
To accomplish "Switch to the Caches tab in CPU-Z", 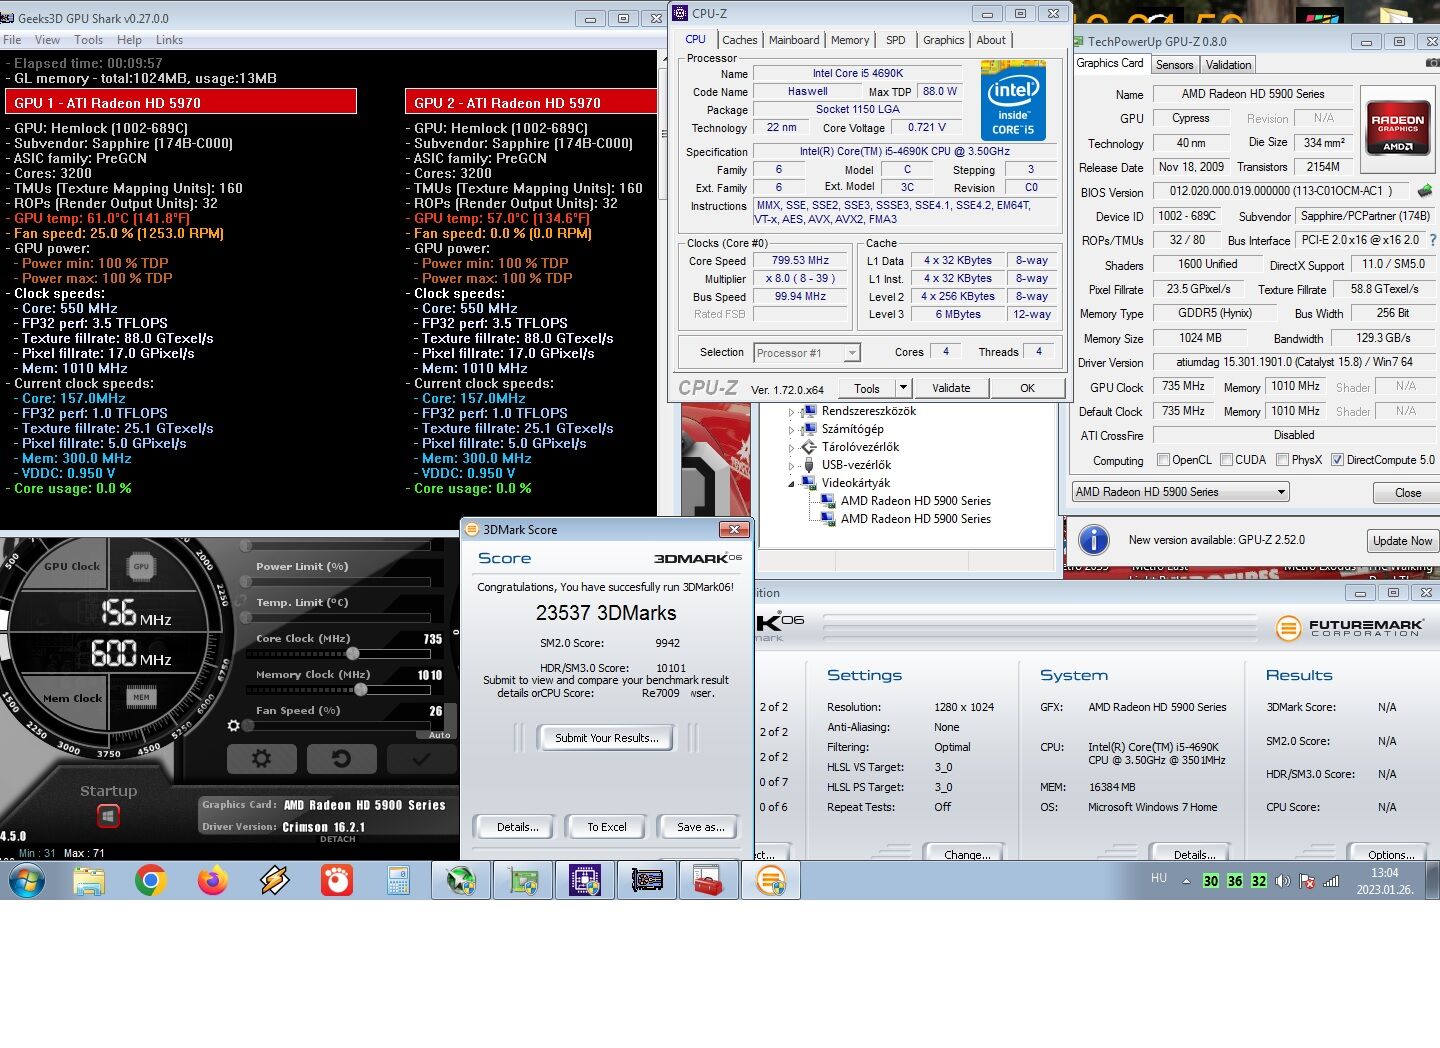I will 740,40.
